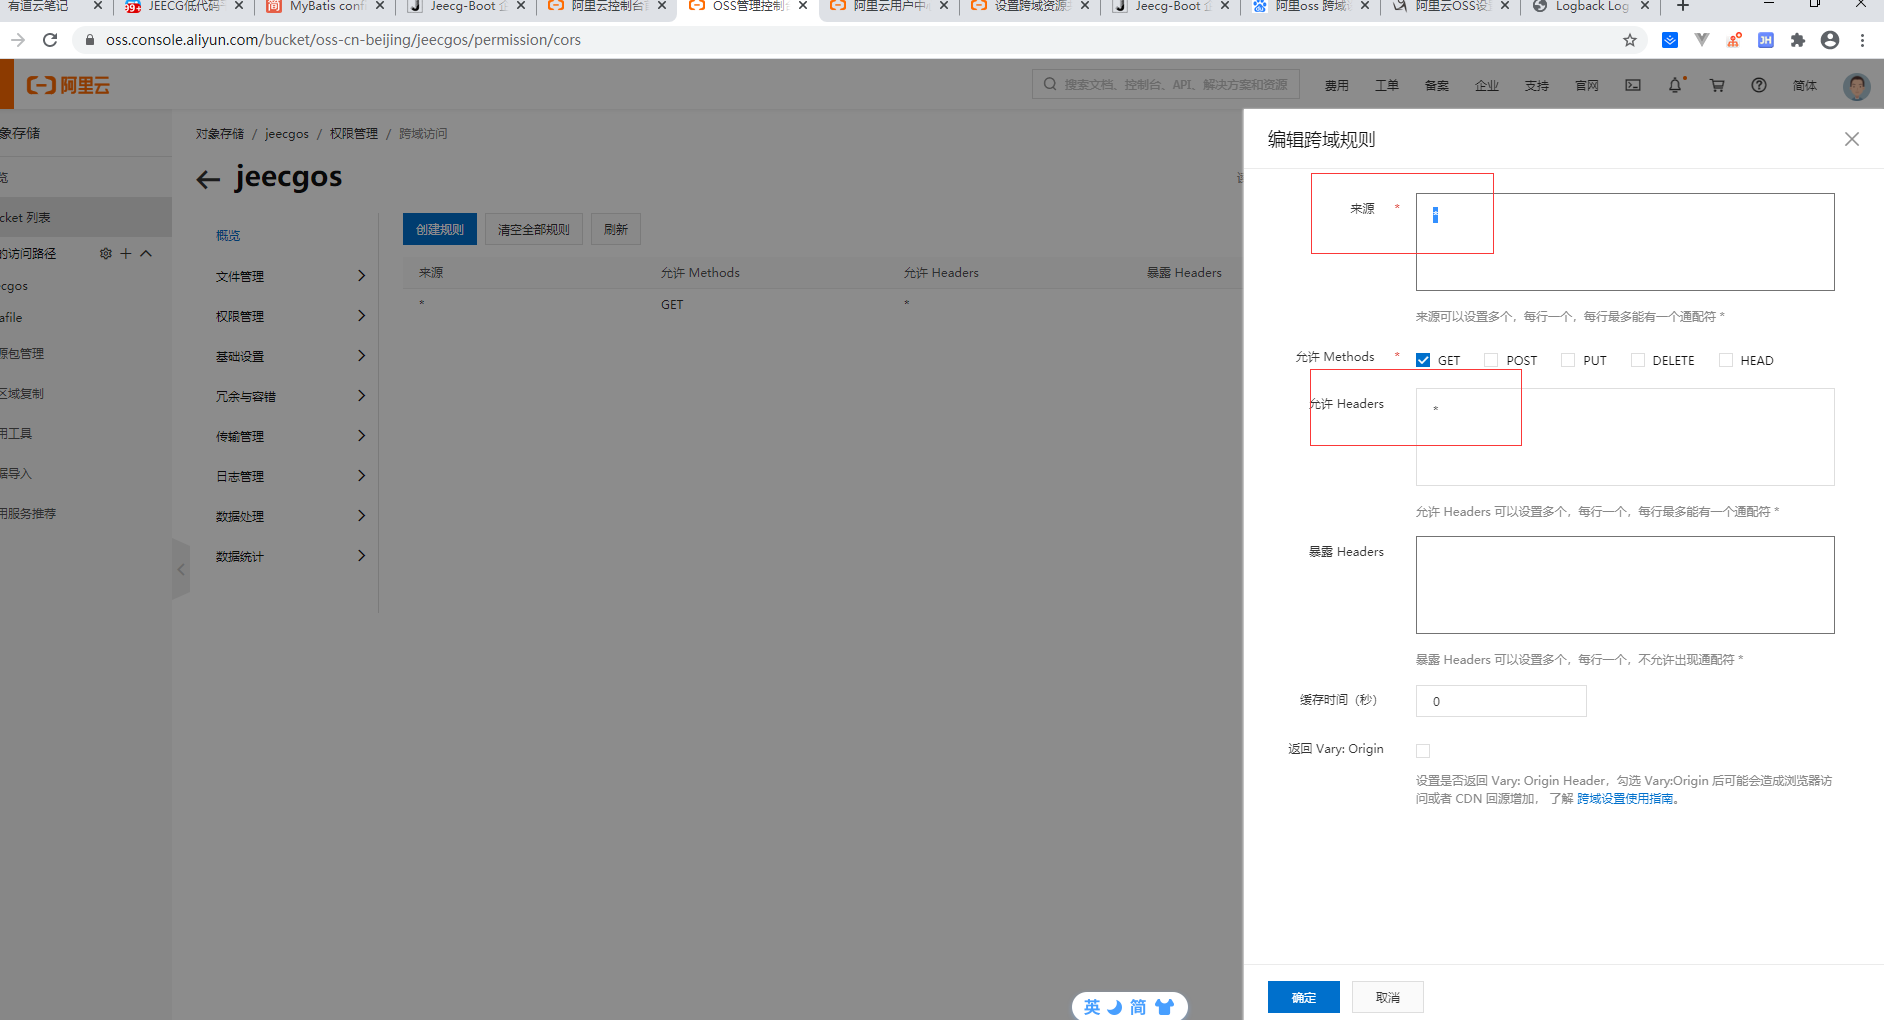The image size is (1884, 1020).
Task: Focus the 暴露 Headers text area
Action: click(1625, 585)
